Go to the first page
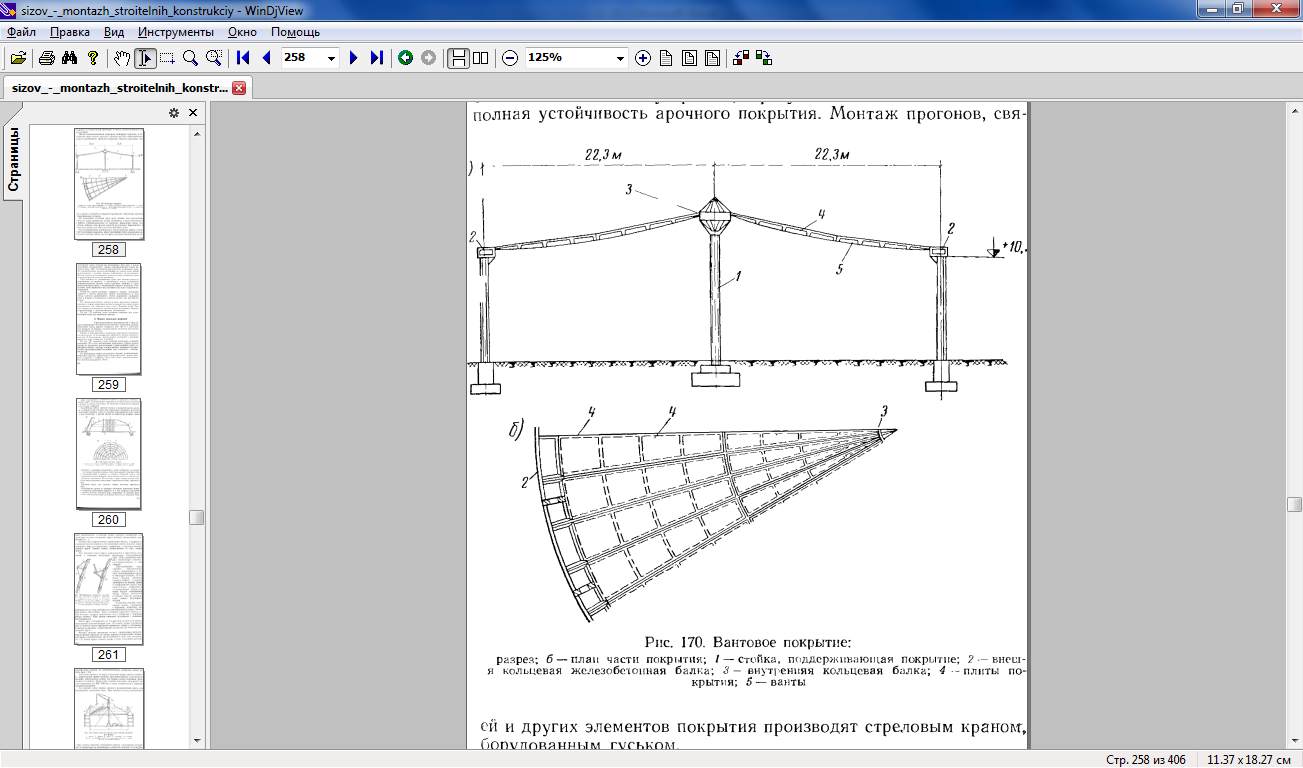The image size is (1303, 768). pos(243,58)
